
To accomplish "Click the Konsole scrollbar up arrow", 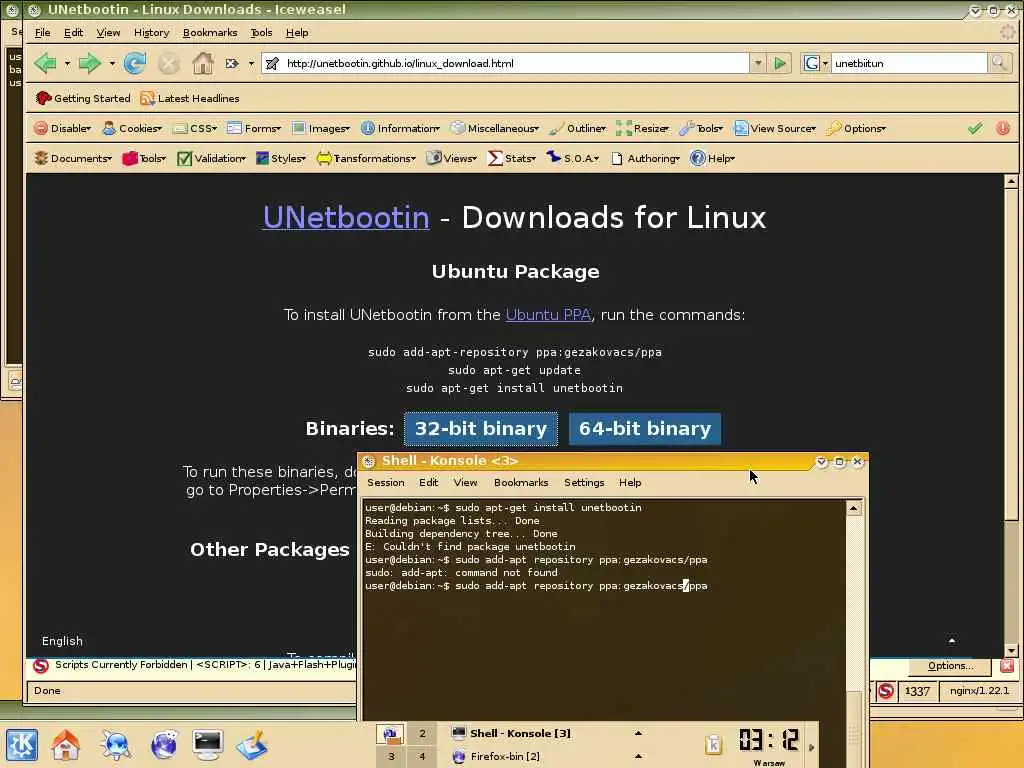I will (x=854, y=507).
